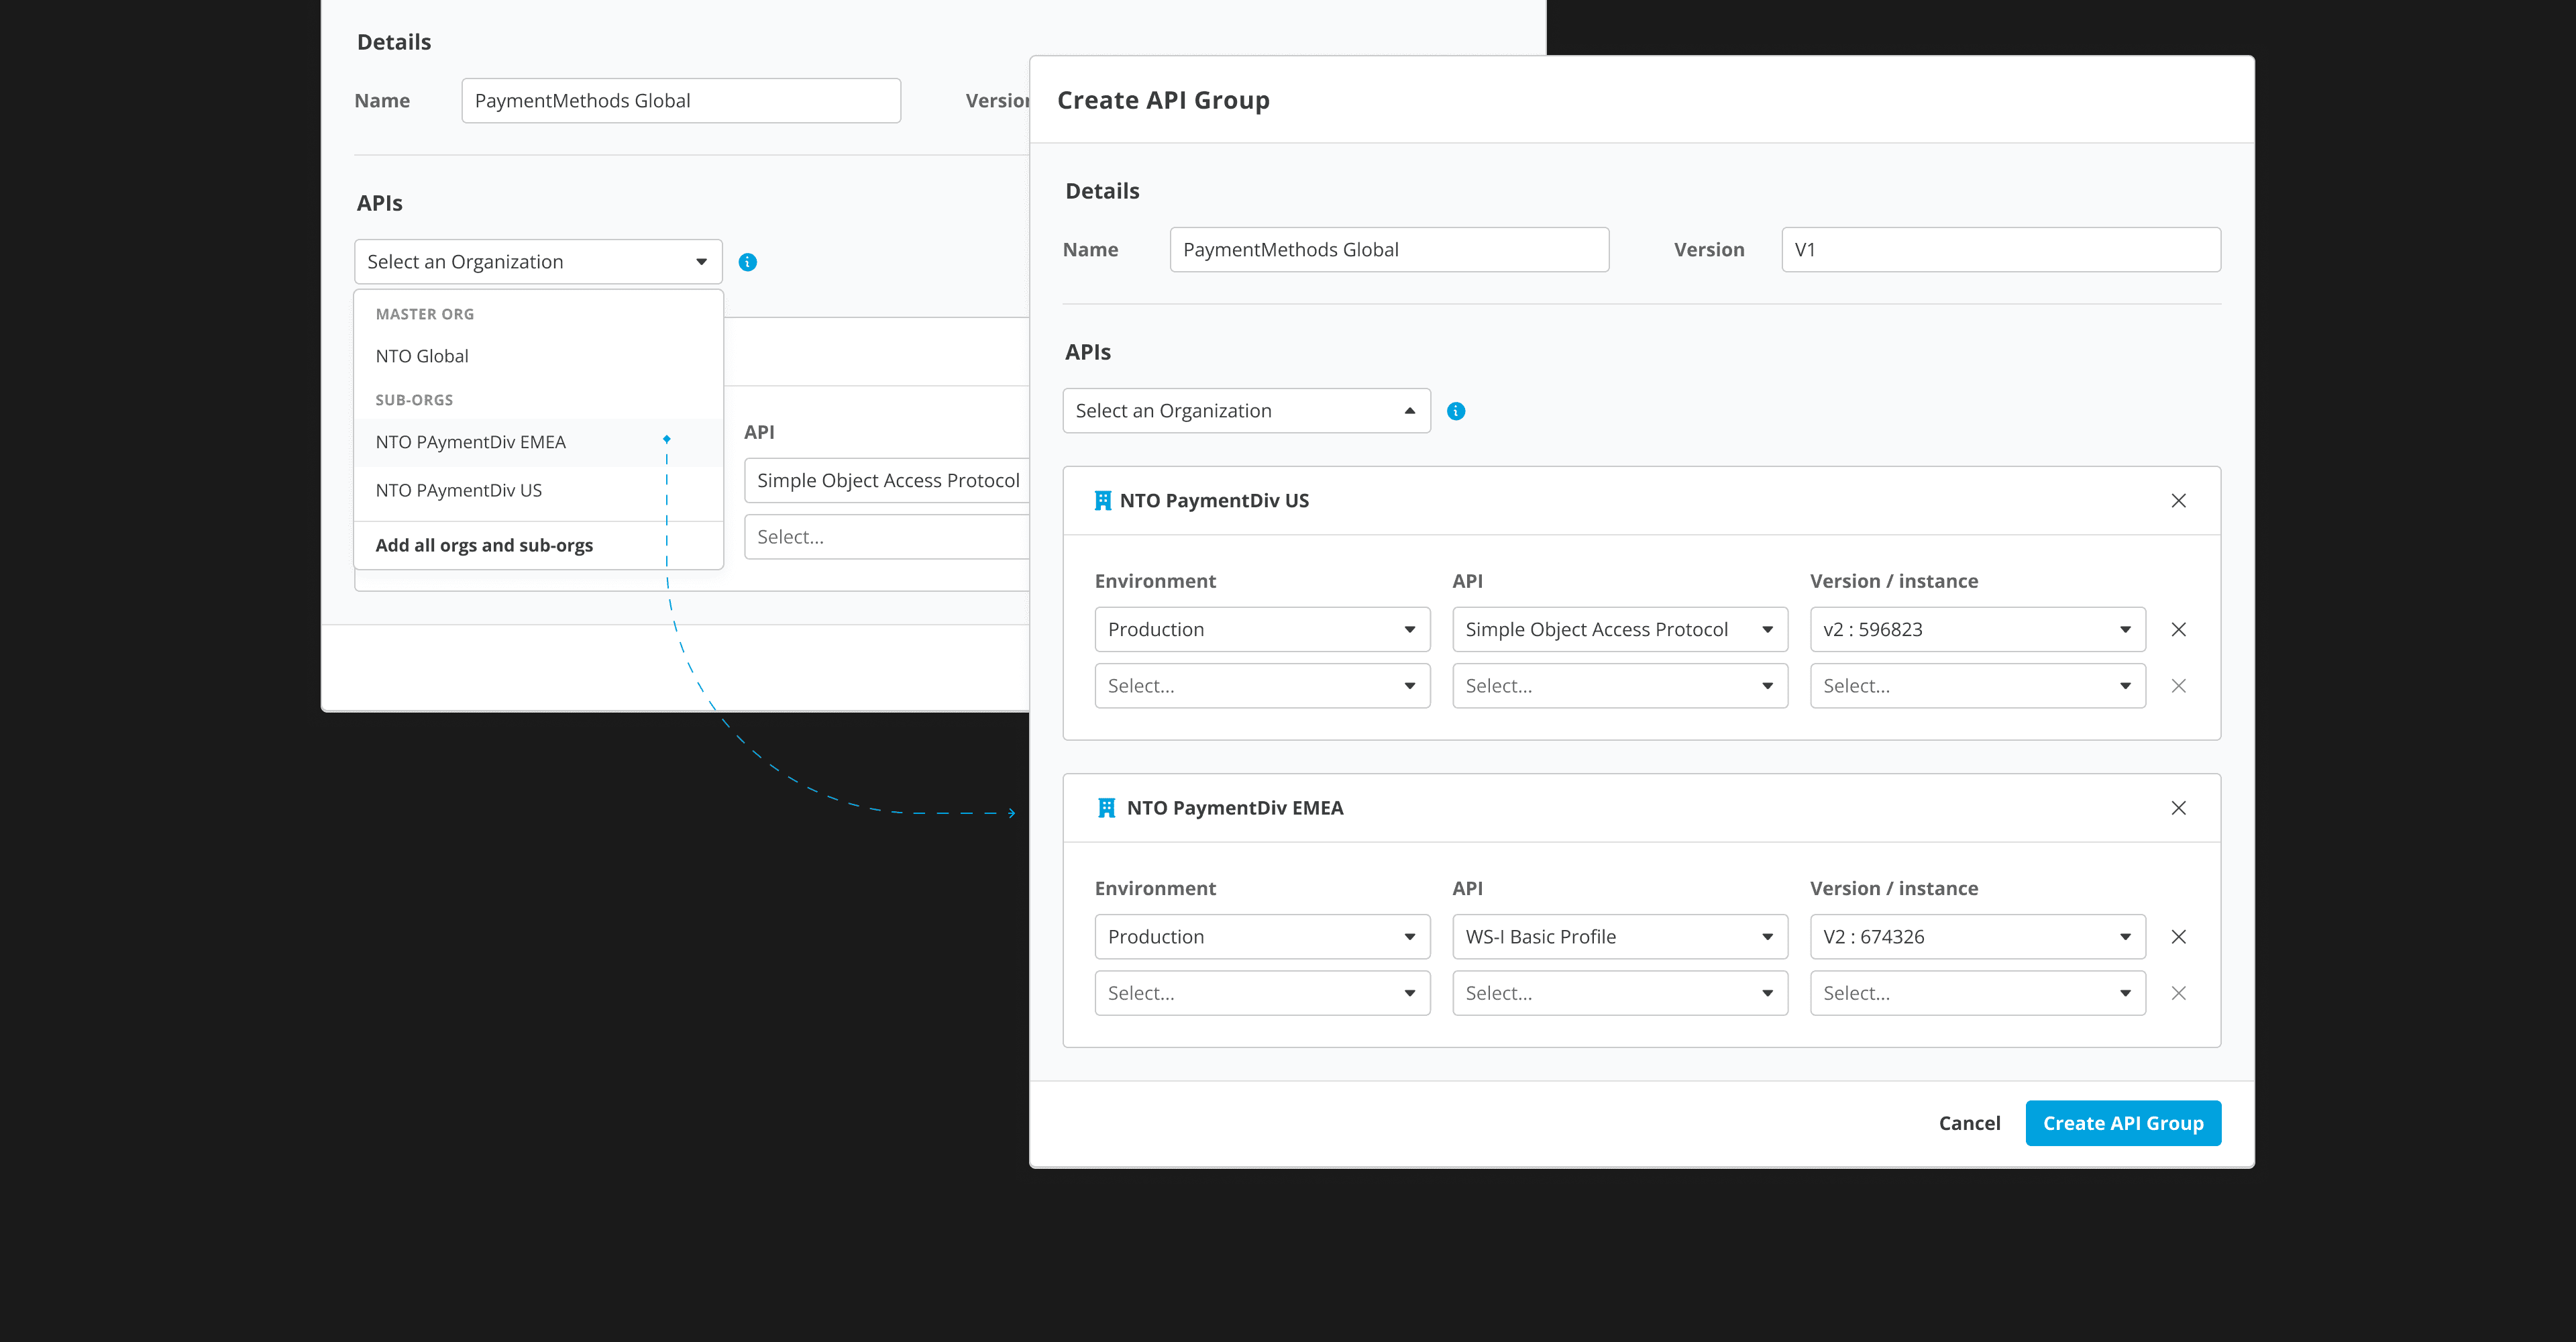
Task: Choose NTO PAymentDiv EMEA from sub-orgs
Action: tap(471, 442)
